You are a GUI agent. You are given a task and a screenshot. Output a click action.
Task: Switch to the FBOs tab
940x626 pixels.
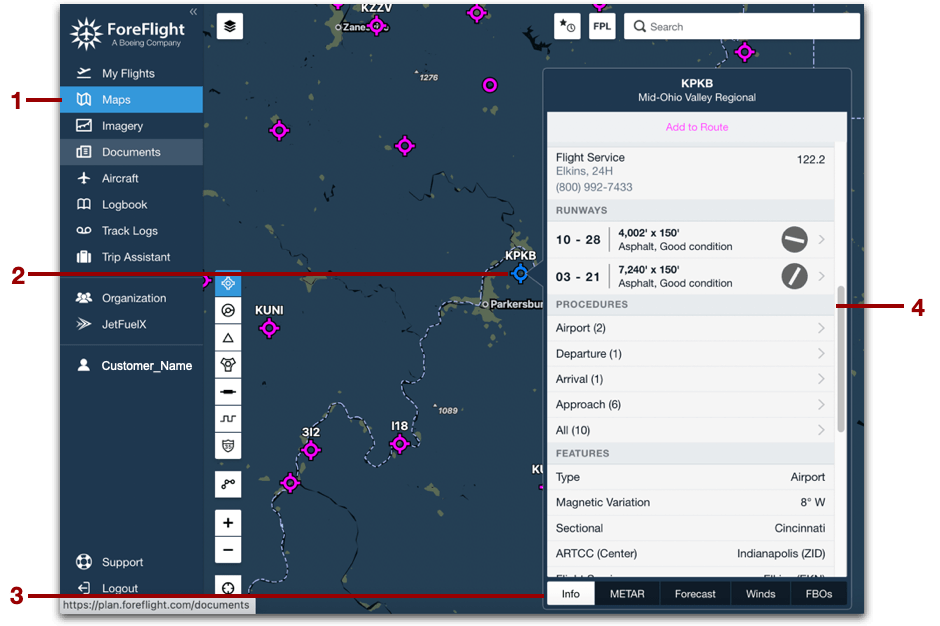pyautogui.click(x=818, y=594)
